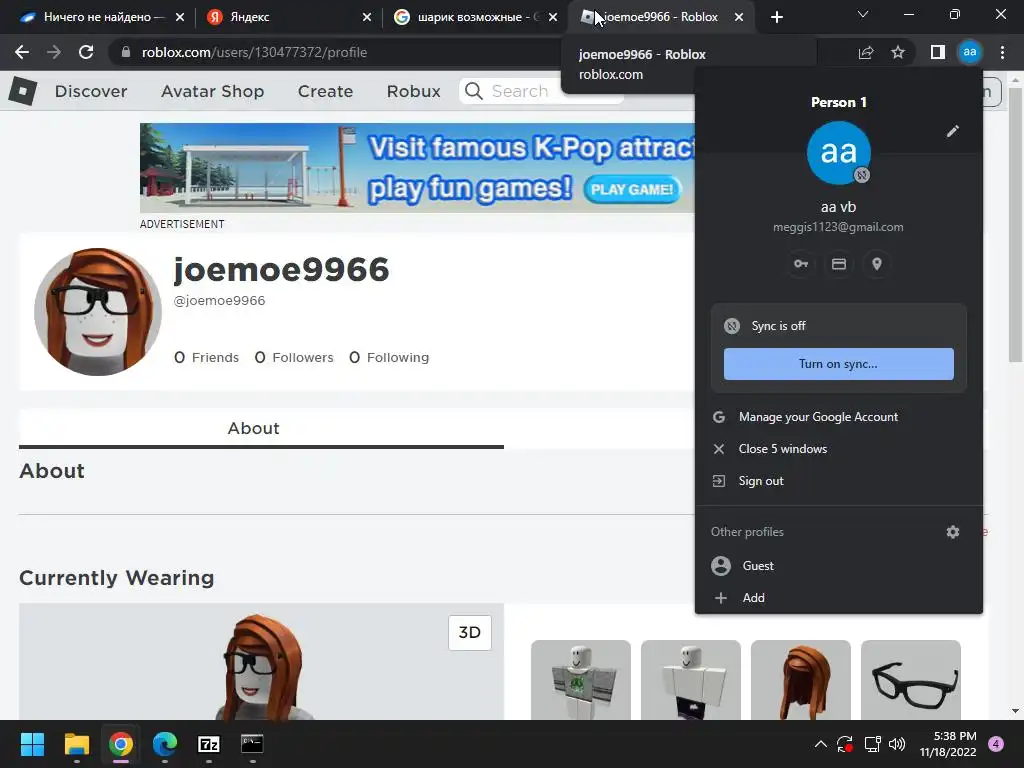Open profile management gear icon
Image resolution: width=1024 pixels, height=768 pixels.
(953, 532)
